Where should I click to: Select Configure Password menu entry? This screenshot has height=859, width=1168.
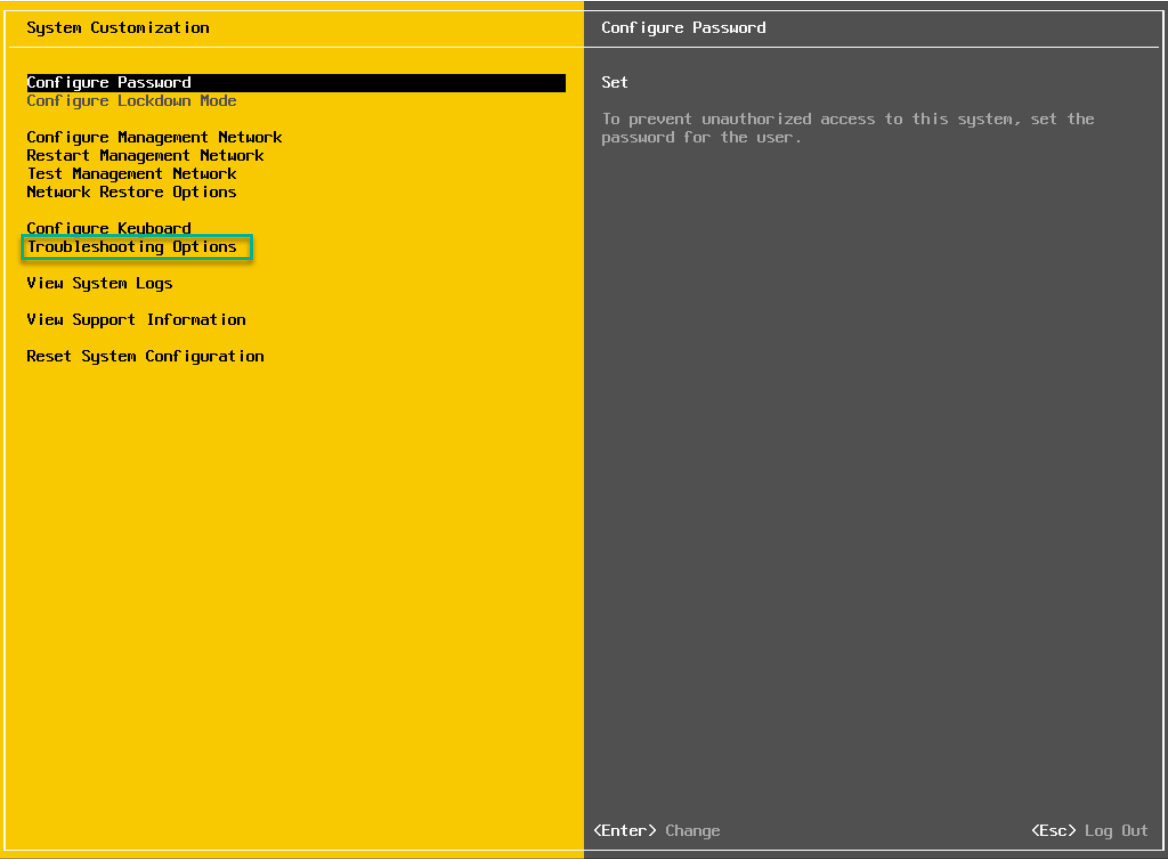pyautogui.click(x=108, y=82)
